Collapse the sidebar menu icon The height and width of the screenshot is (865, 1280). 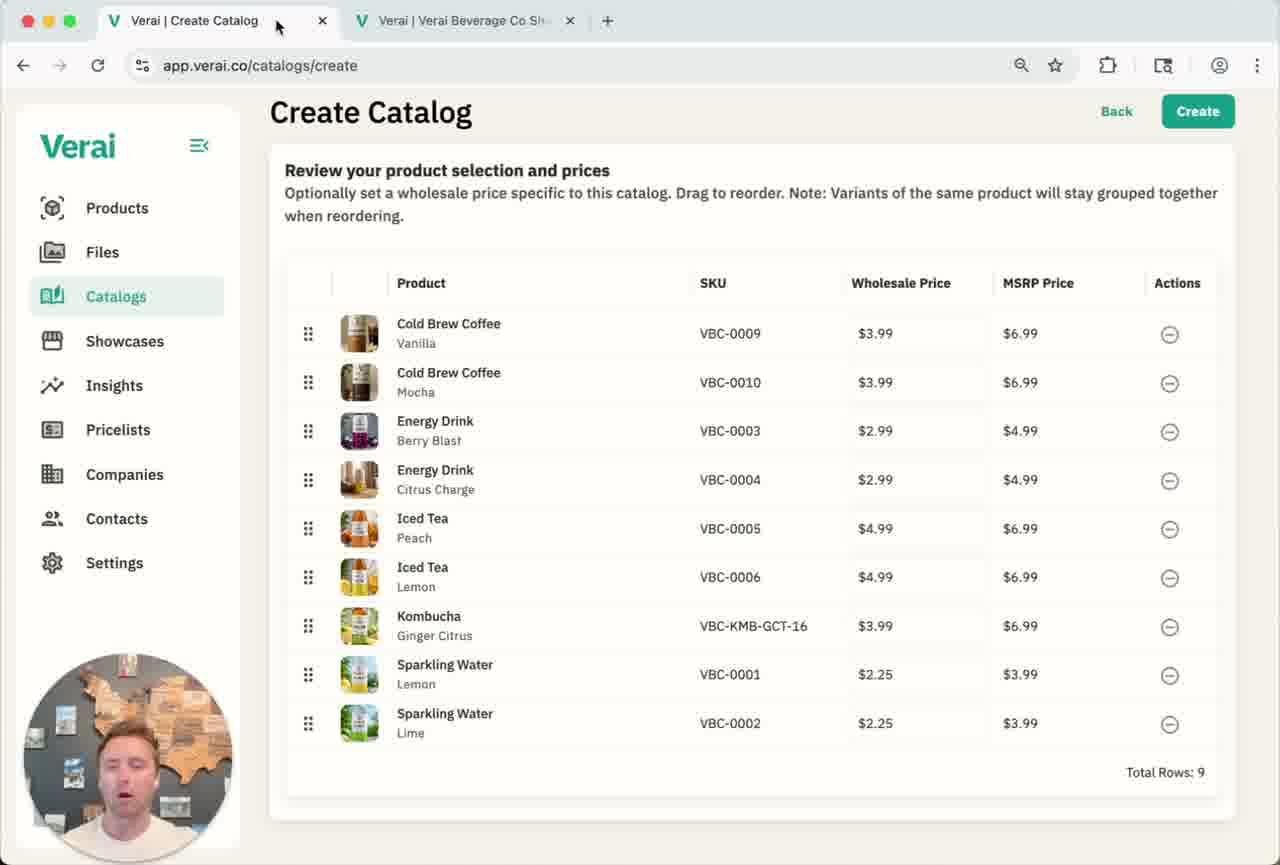point(199,146)
